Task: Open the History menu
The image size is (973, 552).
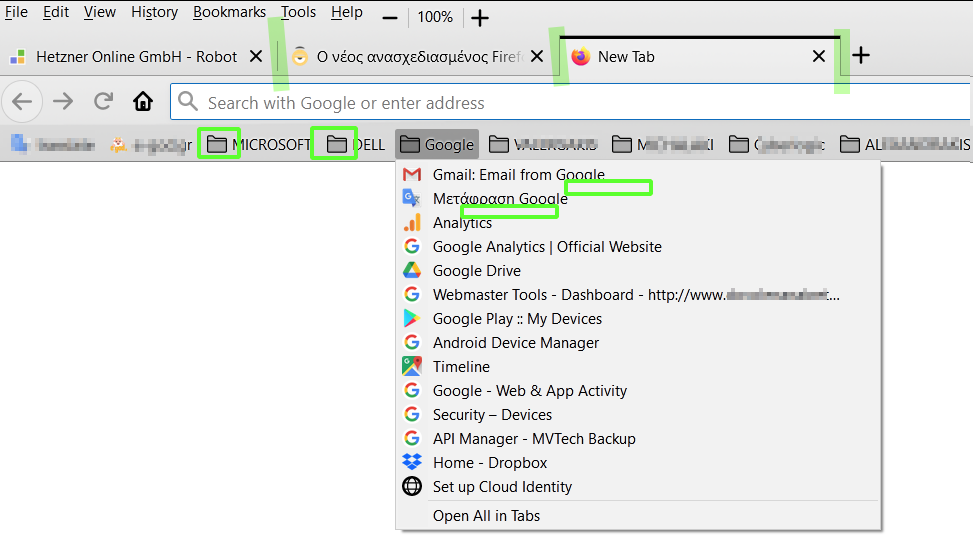Action: tap(155, 12)
